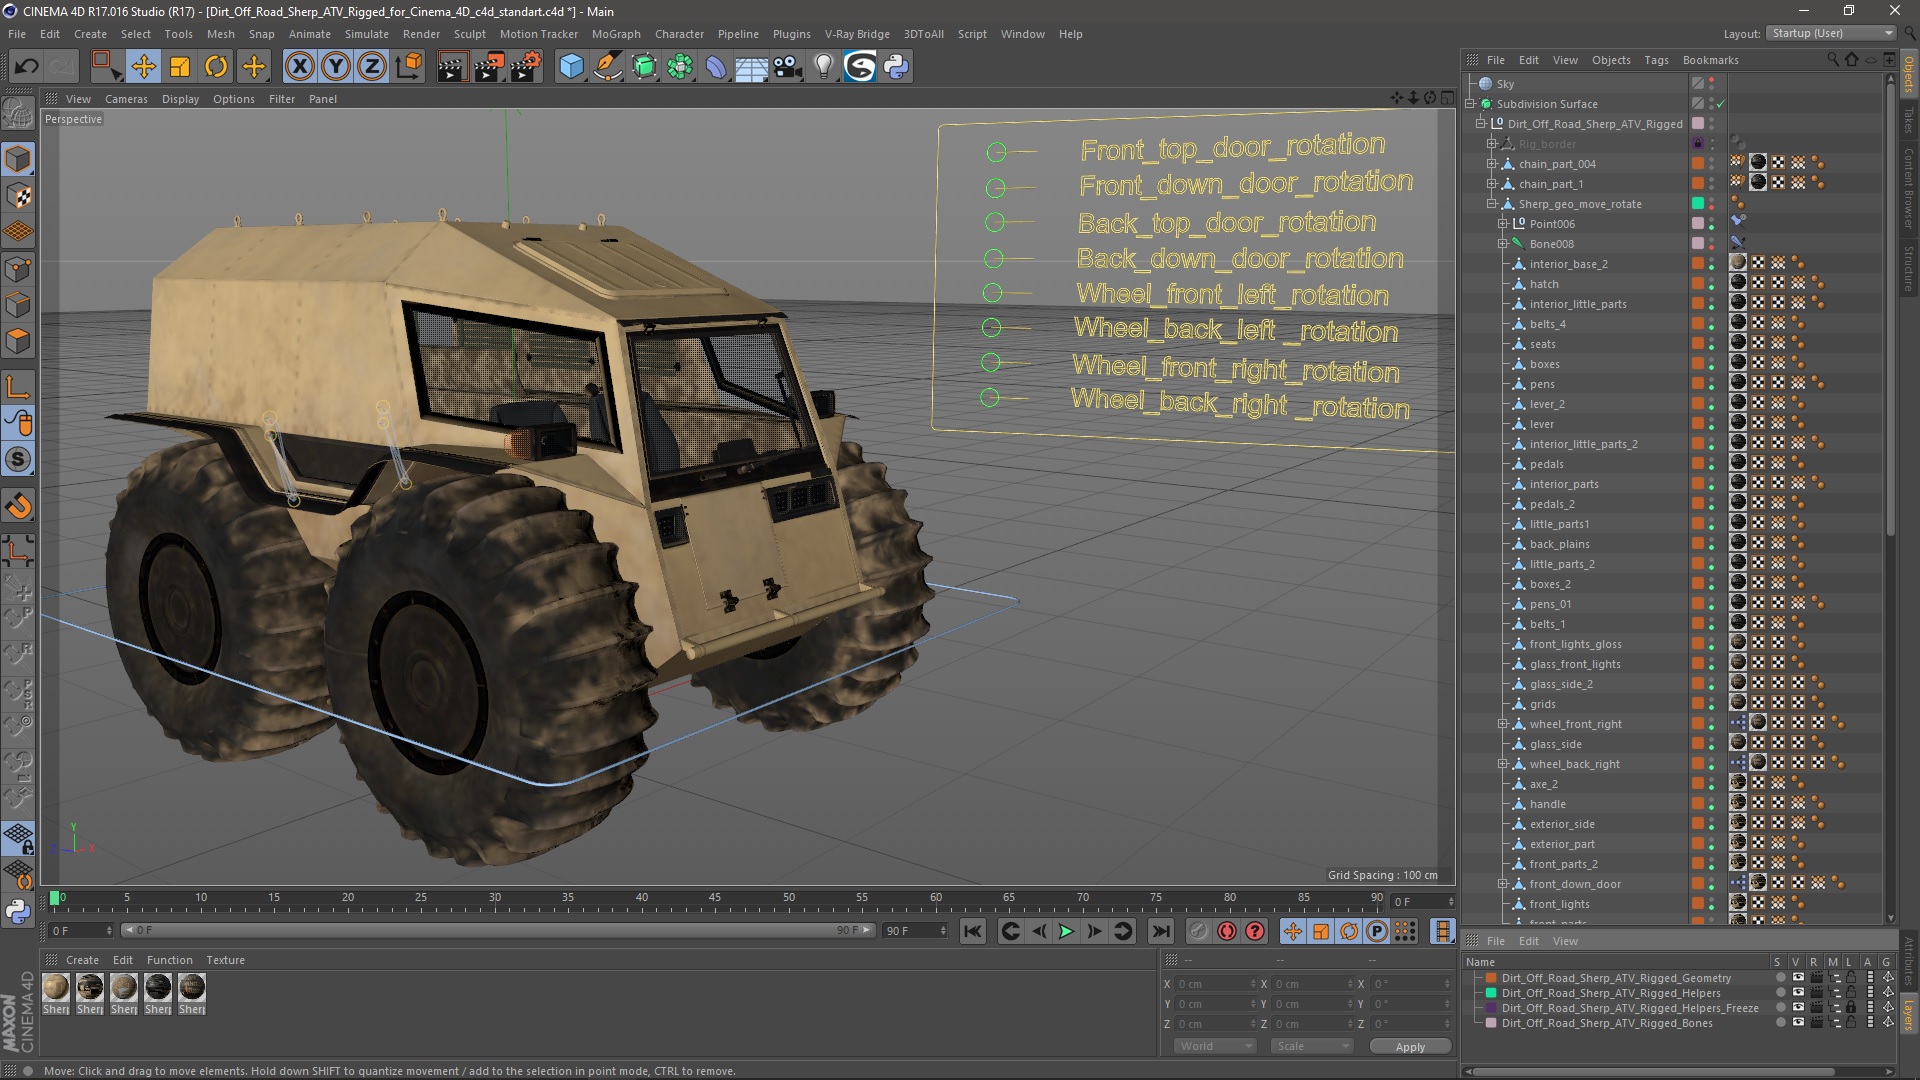Viewport: 1920px width, 1080px height.
Task: Click the Rigged_Bones layer color swatch
Action: pos(1491,1023)
